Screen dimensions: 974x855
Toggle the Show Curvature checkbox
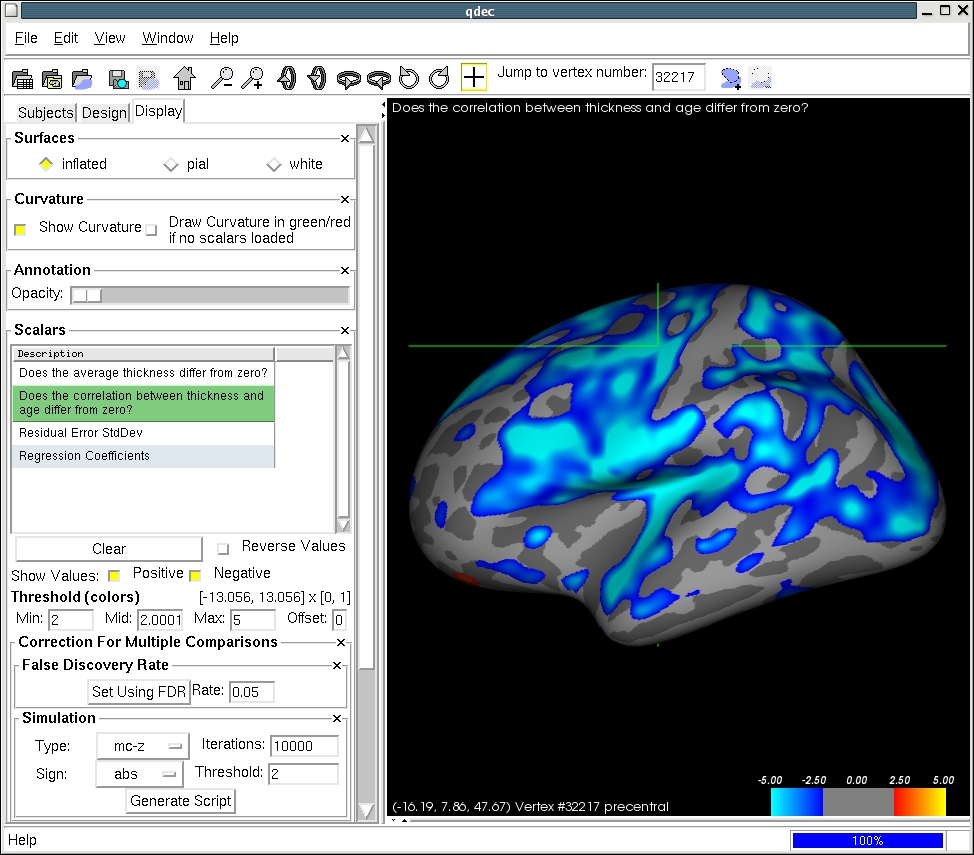pos(20,229)
